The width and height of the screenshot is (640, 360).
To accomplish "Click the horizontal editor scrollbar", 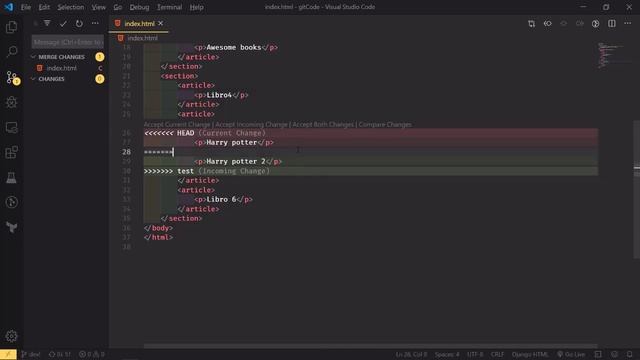I will tap(370, 346).
